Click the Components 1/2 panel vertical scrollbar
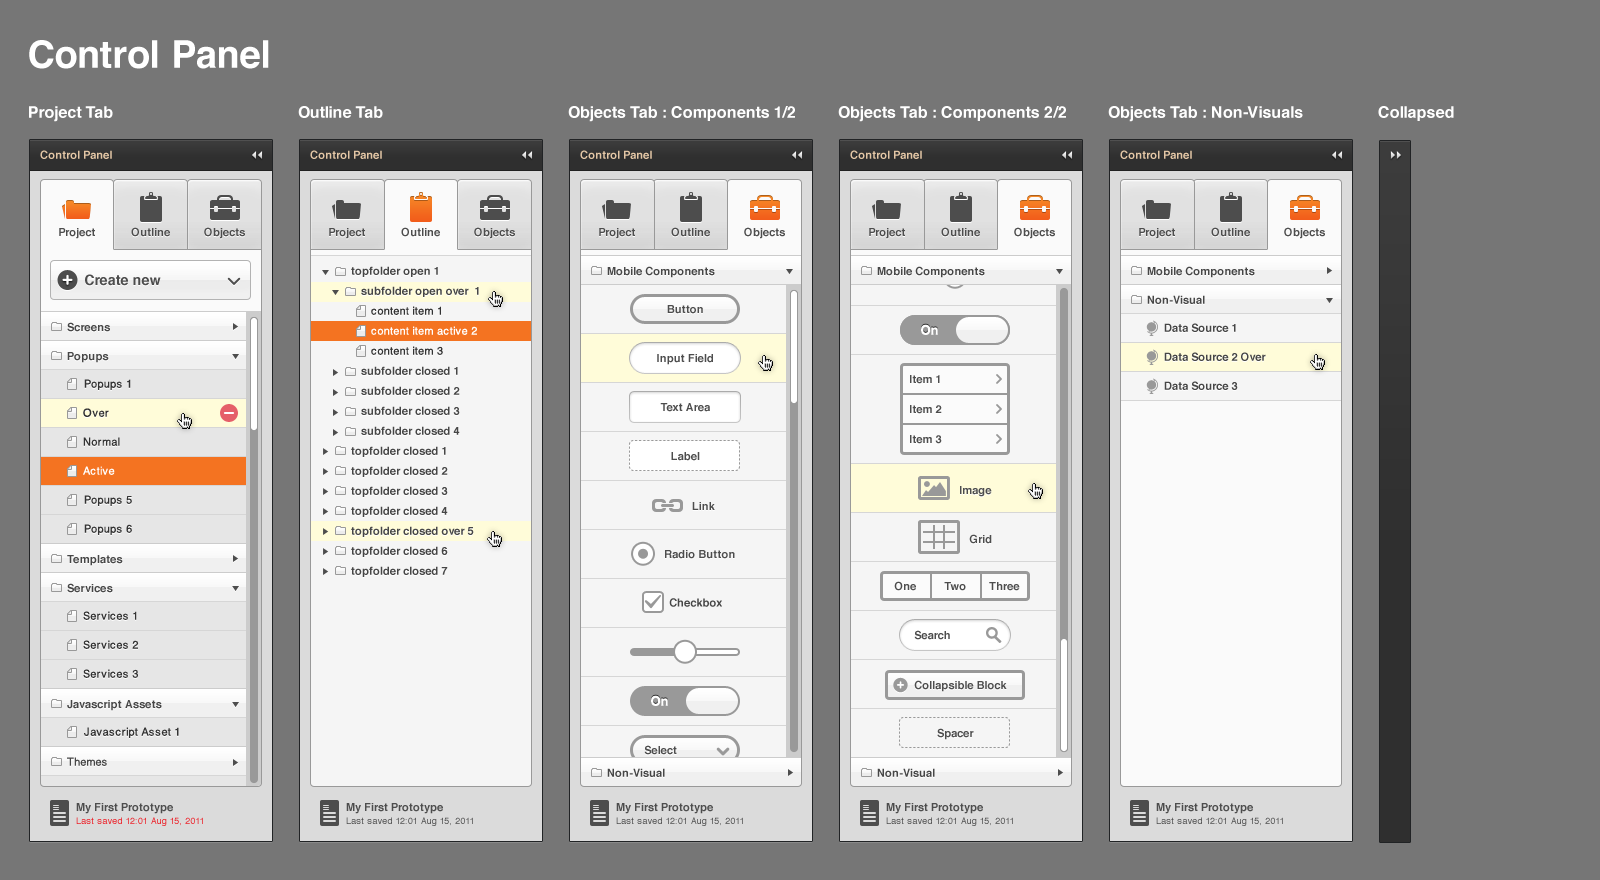Viewport: 1600px width, 880px height. (794, 520)
